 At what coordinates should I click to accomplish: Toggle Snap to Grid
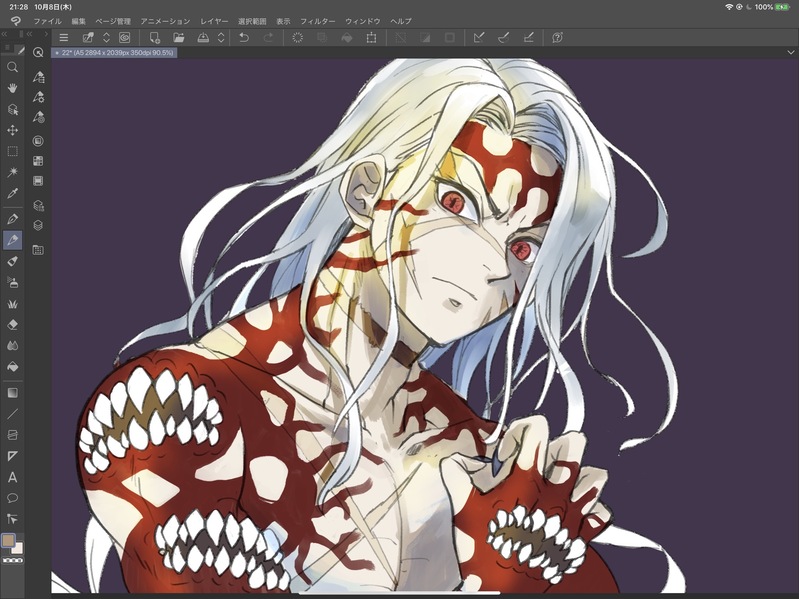[528, 38]
